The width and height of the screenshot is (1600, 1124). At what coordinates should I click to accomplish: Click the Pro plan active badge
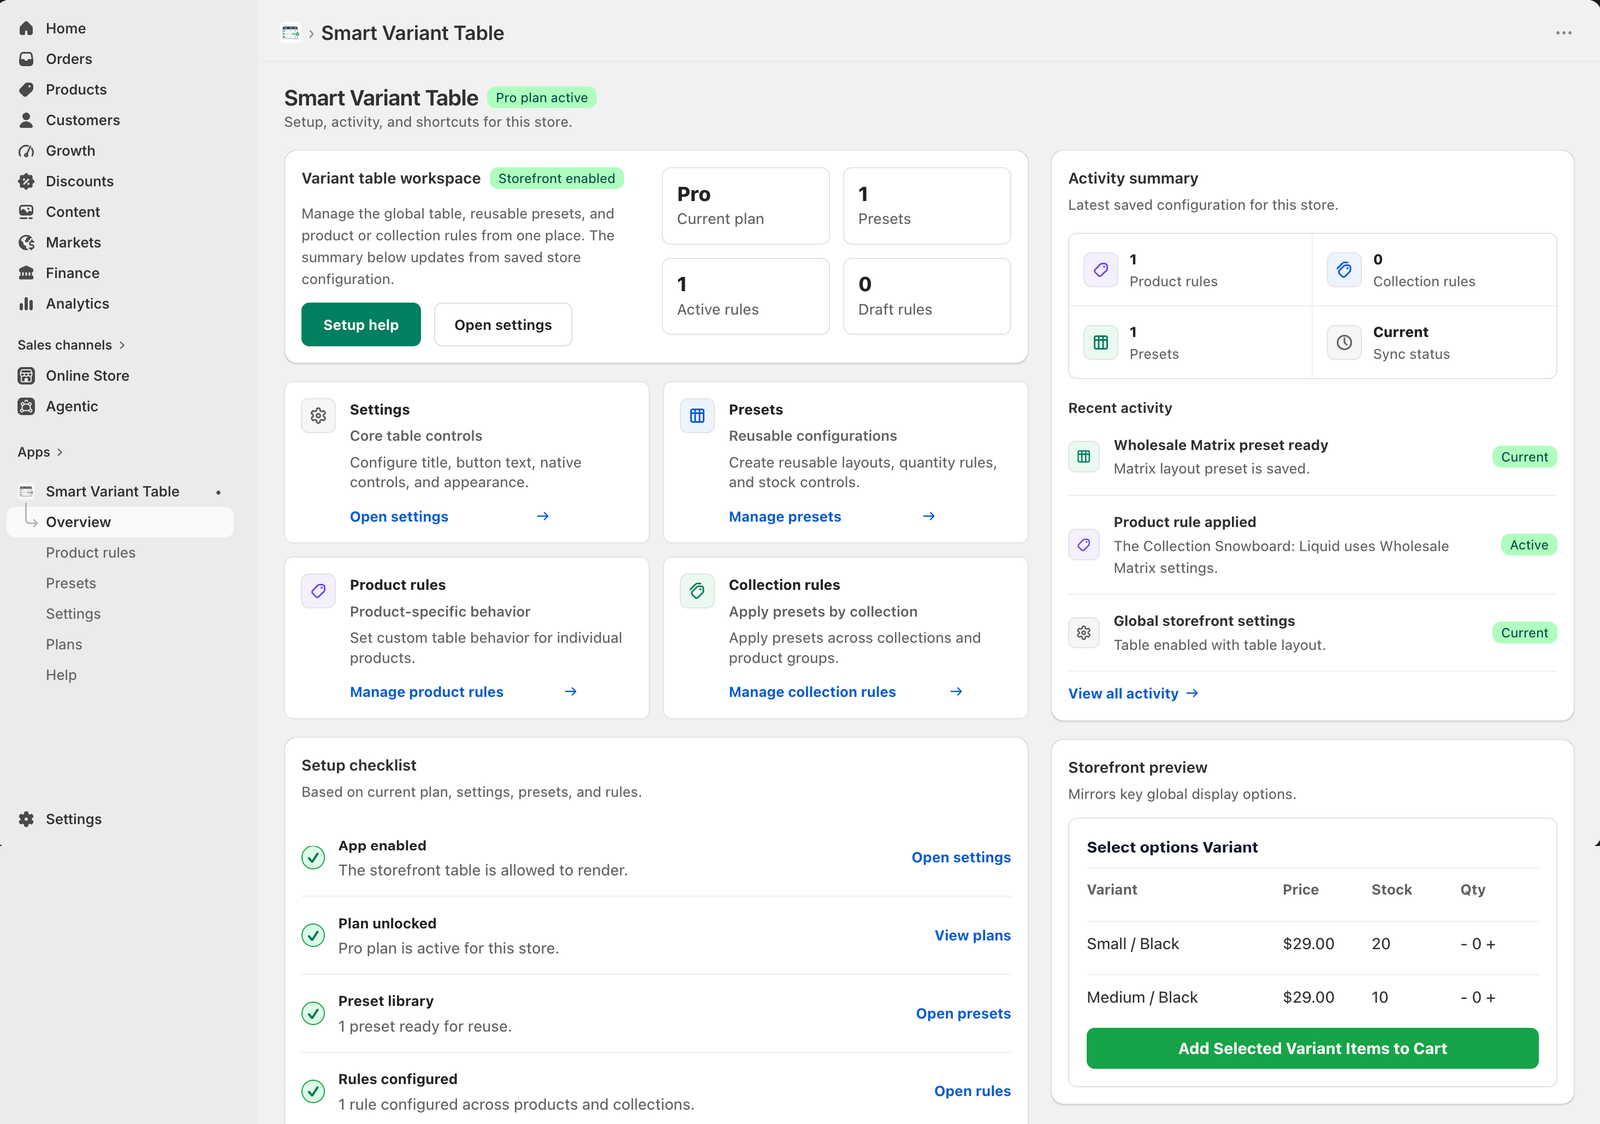point(542,98)
